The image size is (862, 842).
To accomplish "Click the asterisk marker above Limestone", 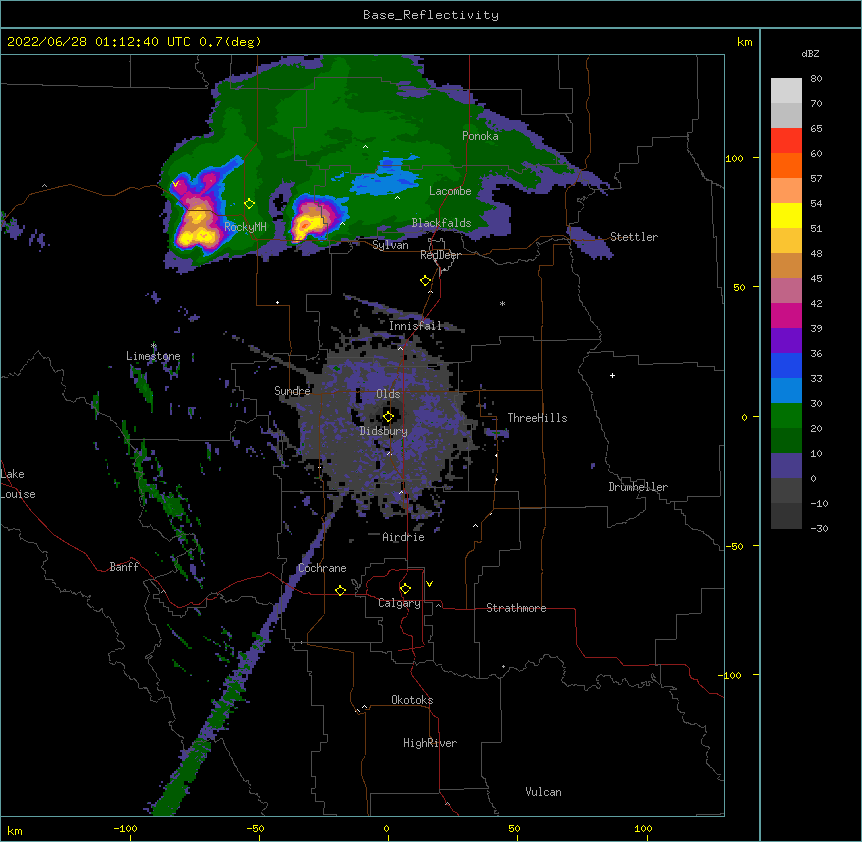I will point(153,346).
